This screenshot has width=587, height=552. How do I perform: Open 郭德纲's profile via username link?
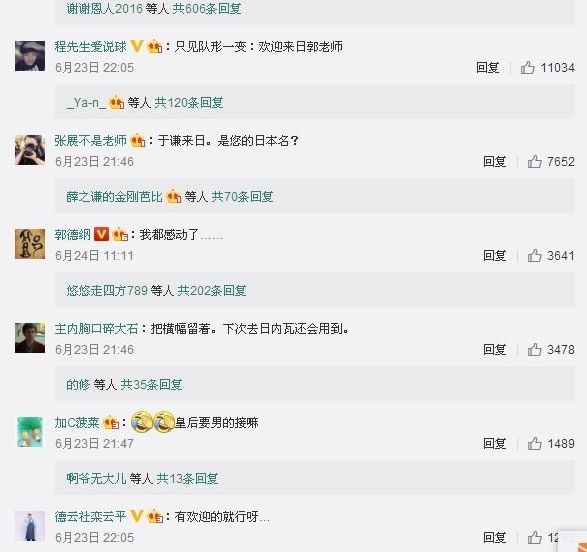(72, 235)
